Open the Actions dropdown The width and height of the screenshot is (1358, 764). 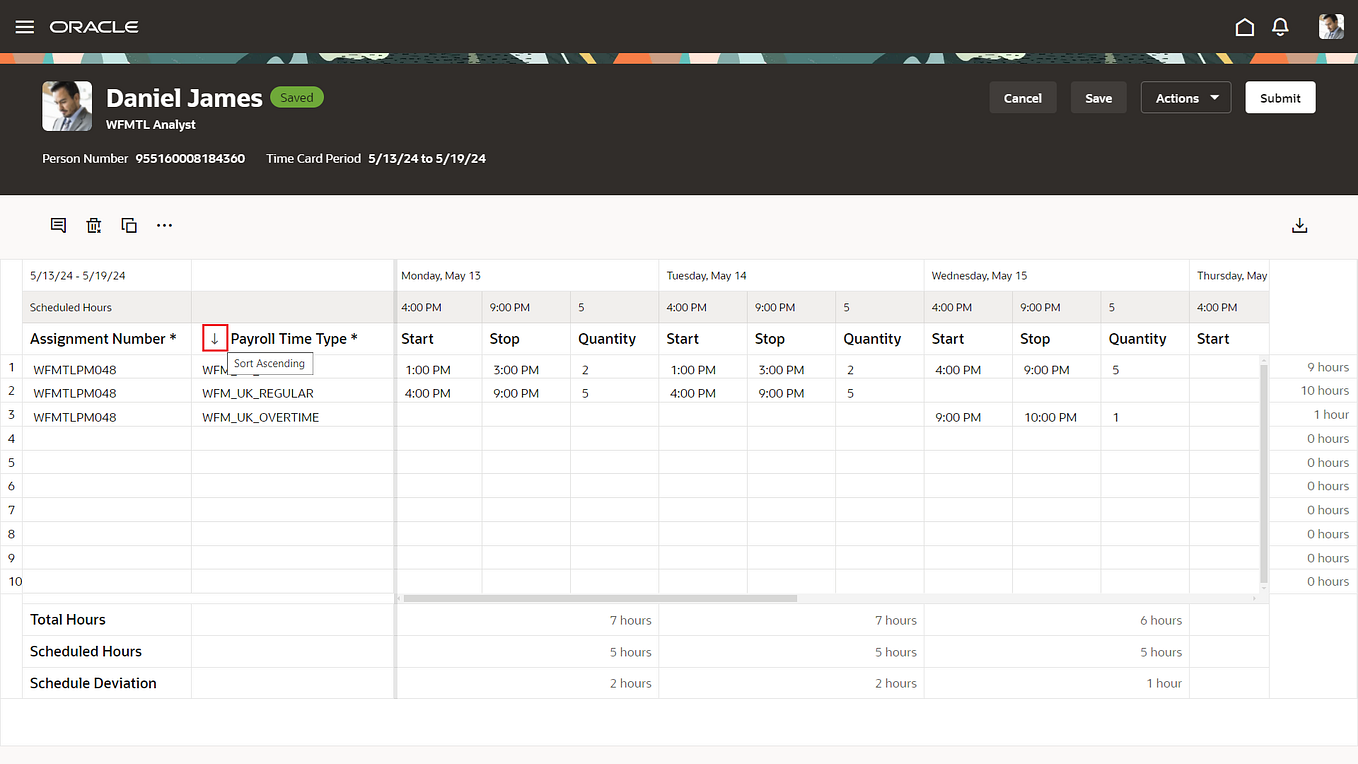1185,97
